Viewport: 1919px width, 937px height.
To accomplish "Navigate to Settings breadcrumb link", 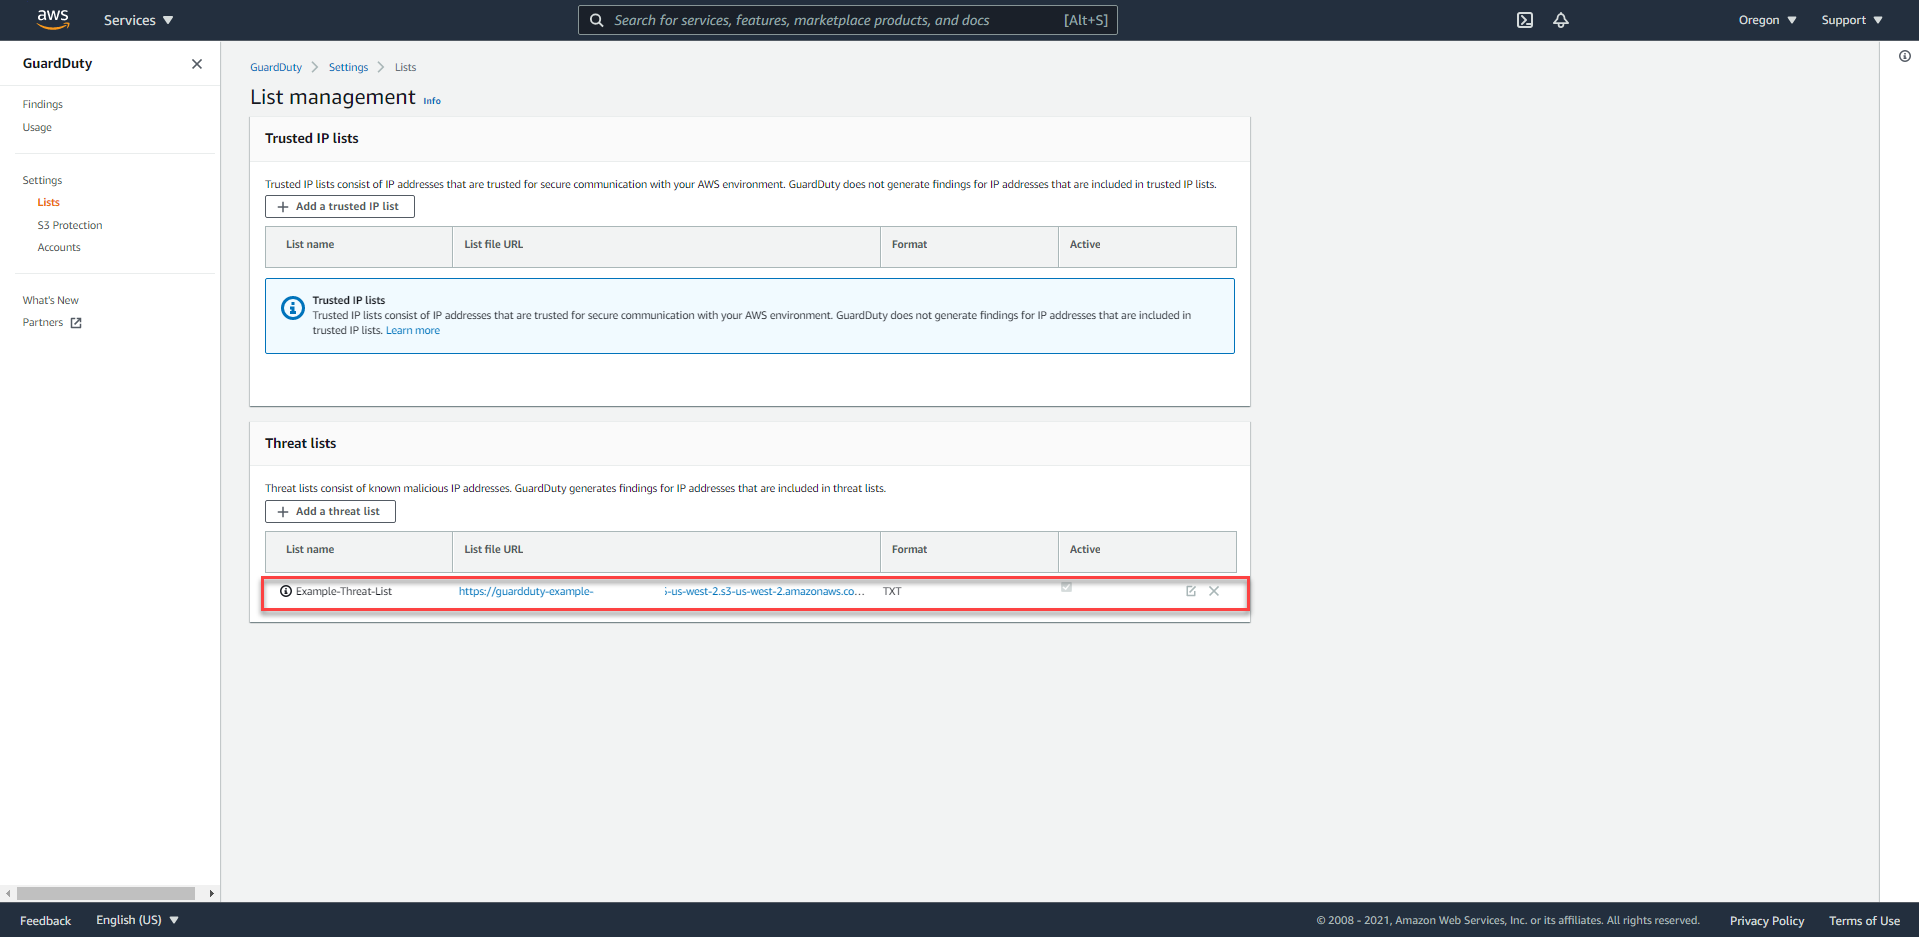I will pyautogui.click(x=348, y=67).
